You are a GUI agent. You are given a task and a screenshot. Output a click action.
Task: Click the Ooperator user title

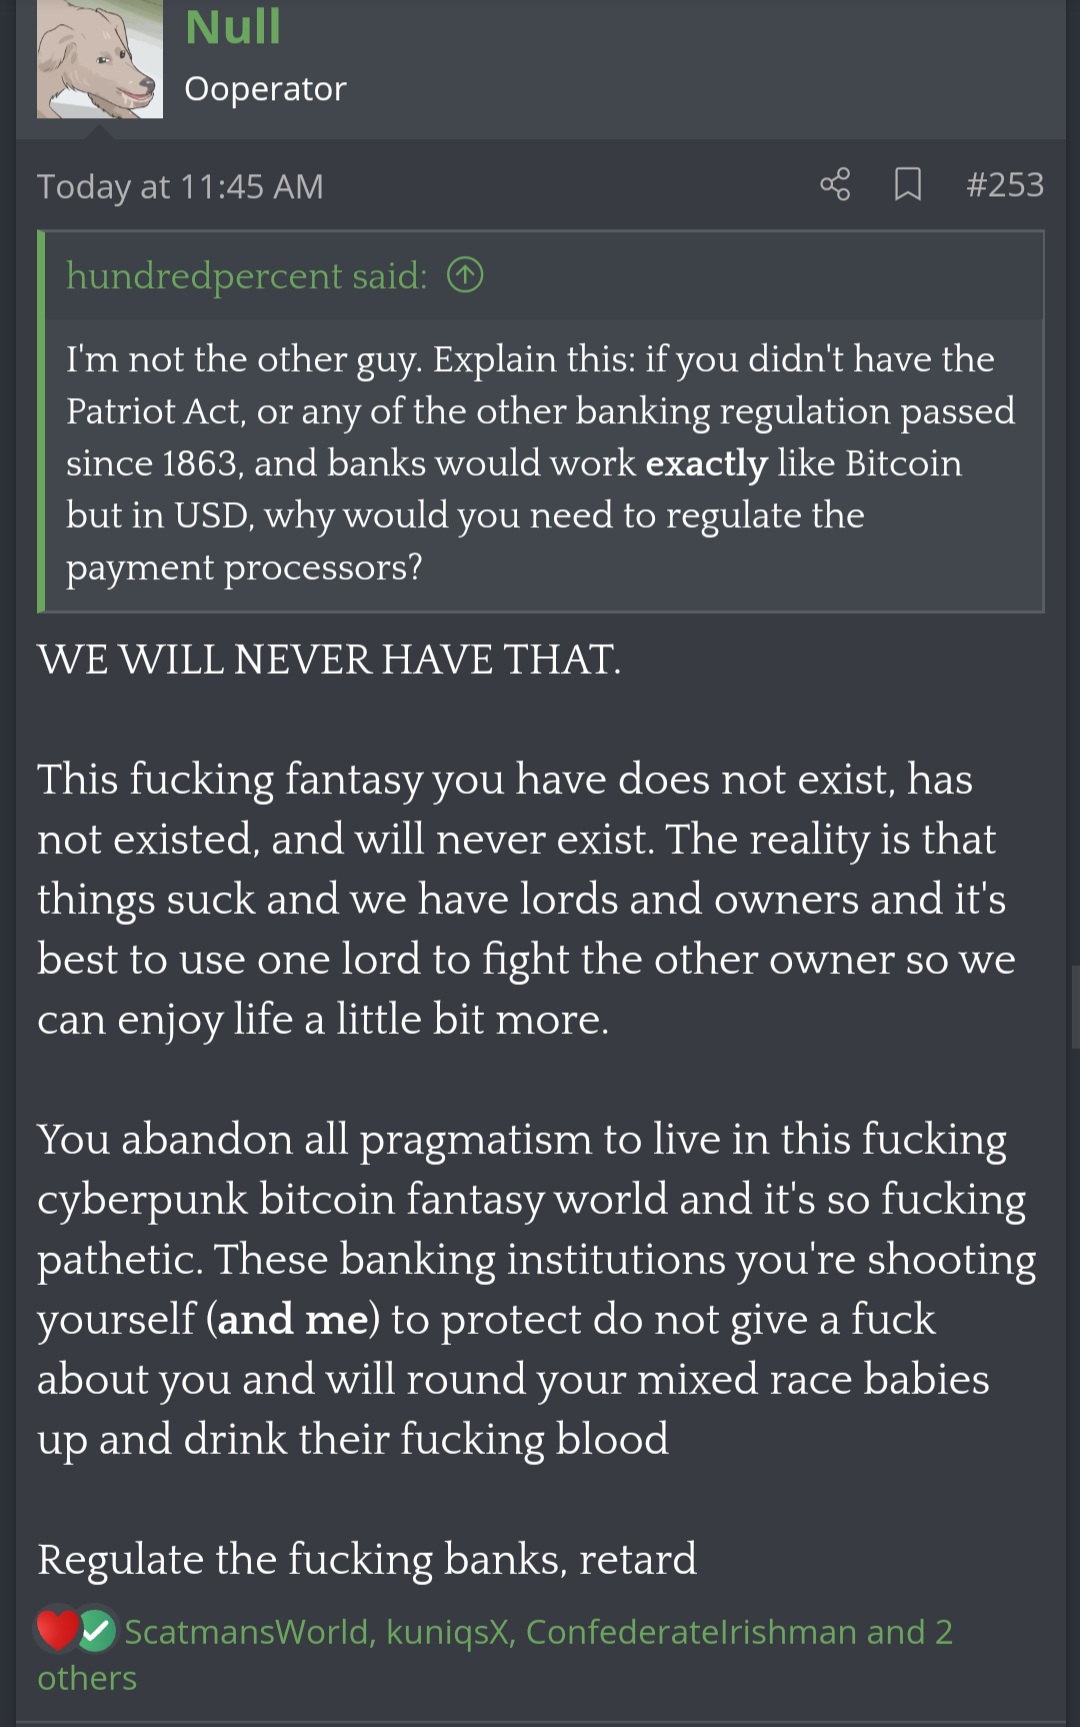pyautogui.click(x=265, y=89)
